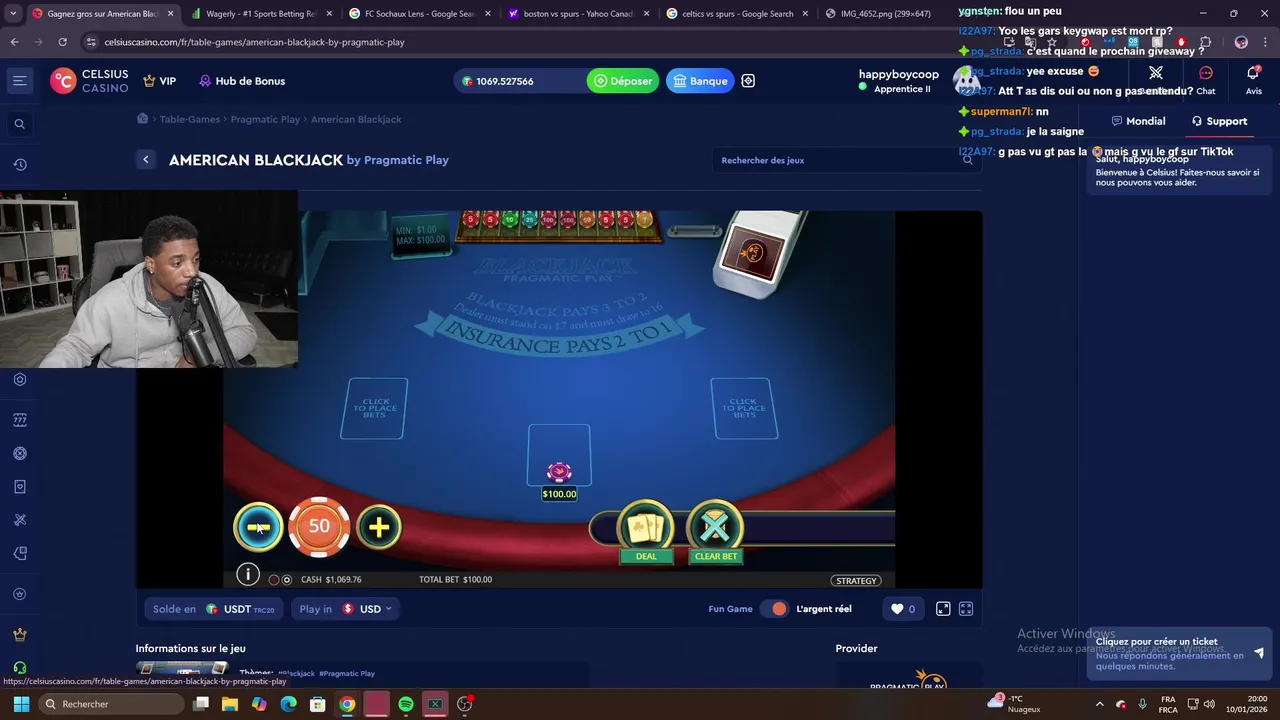Viewport: 1280px width, 720px height.
Task: Open Spotify from the taskbar
Action: pyautogui.click(x=405, y=704)
